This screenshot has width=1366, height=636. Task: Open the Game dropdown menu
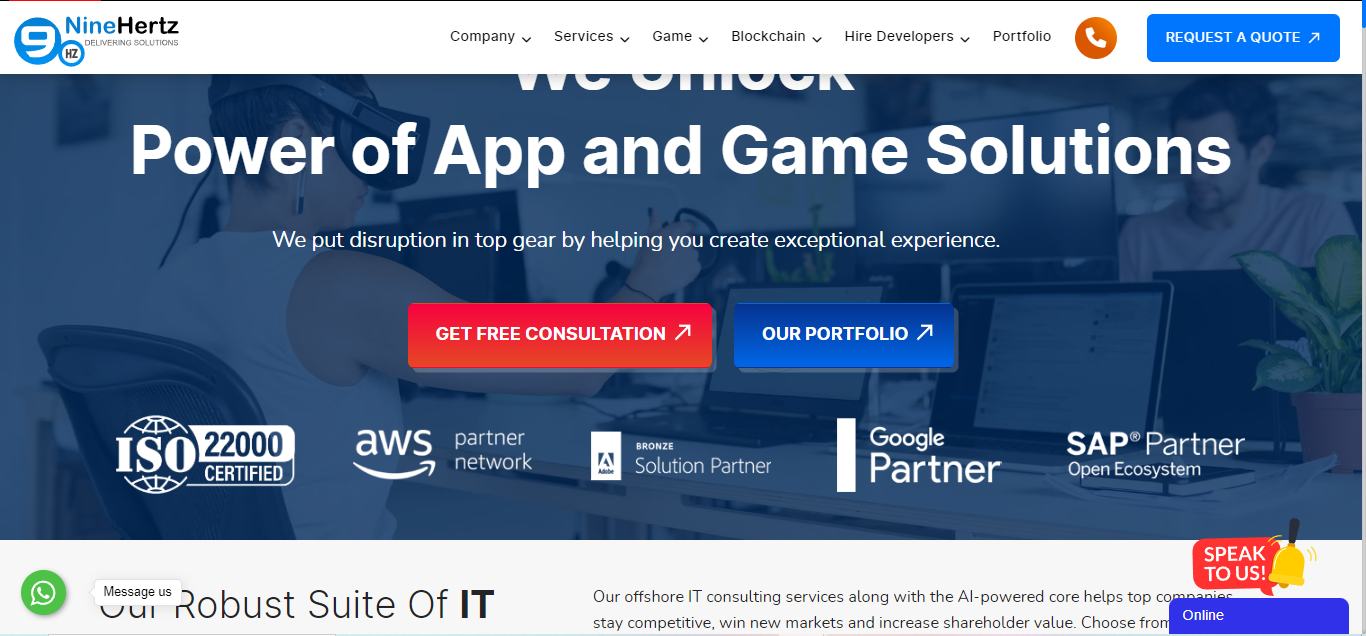tap(680, 37)
